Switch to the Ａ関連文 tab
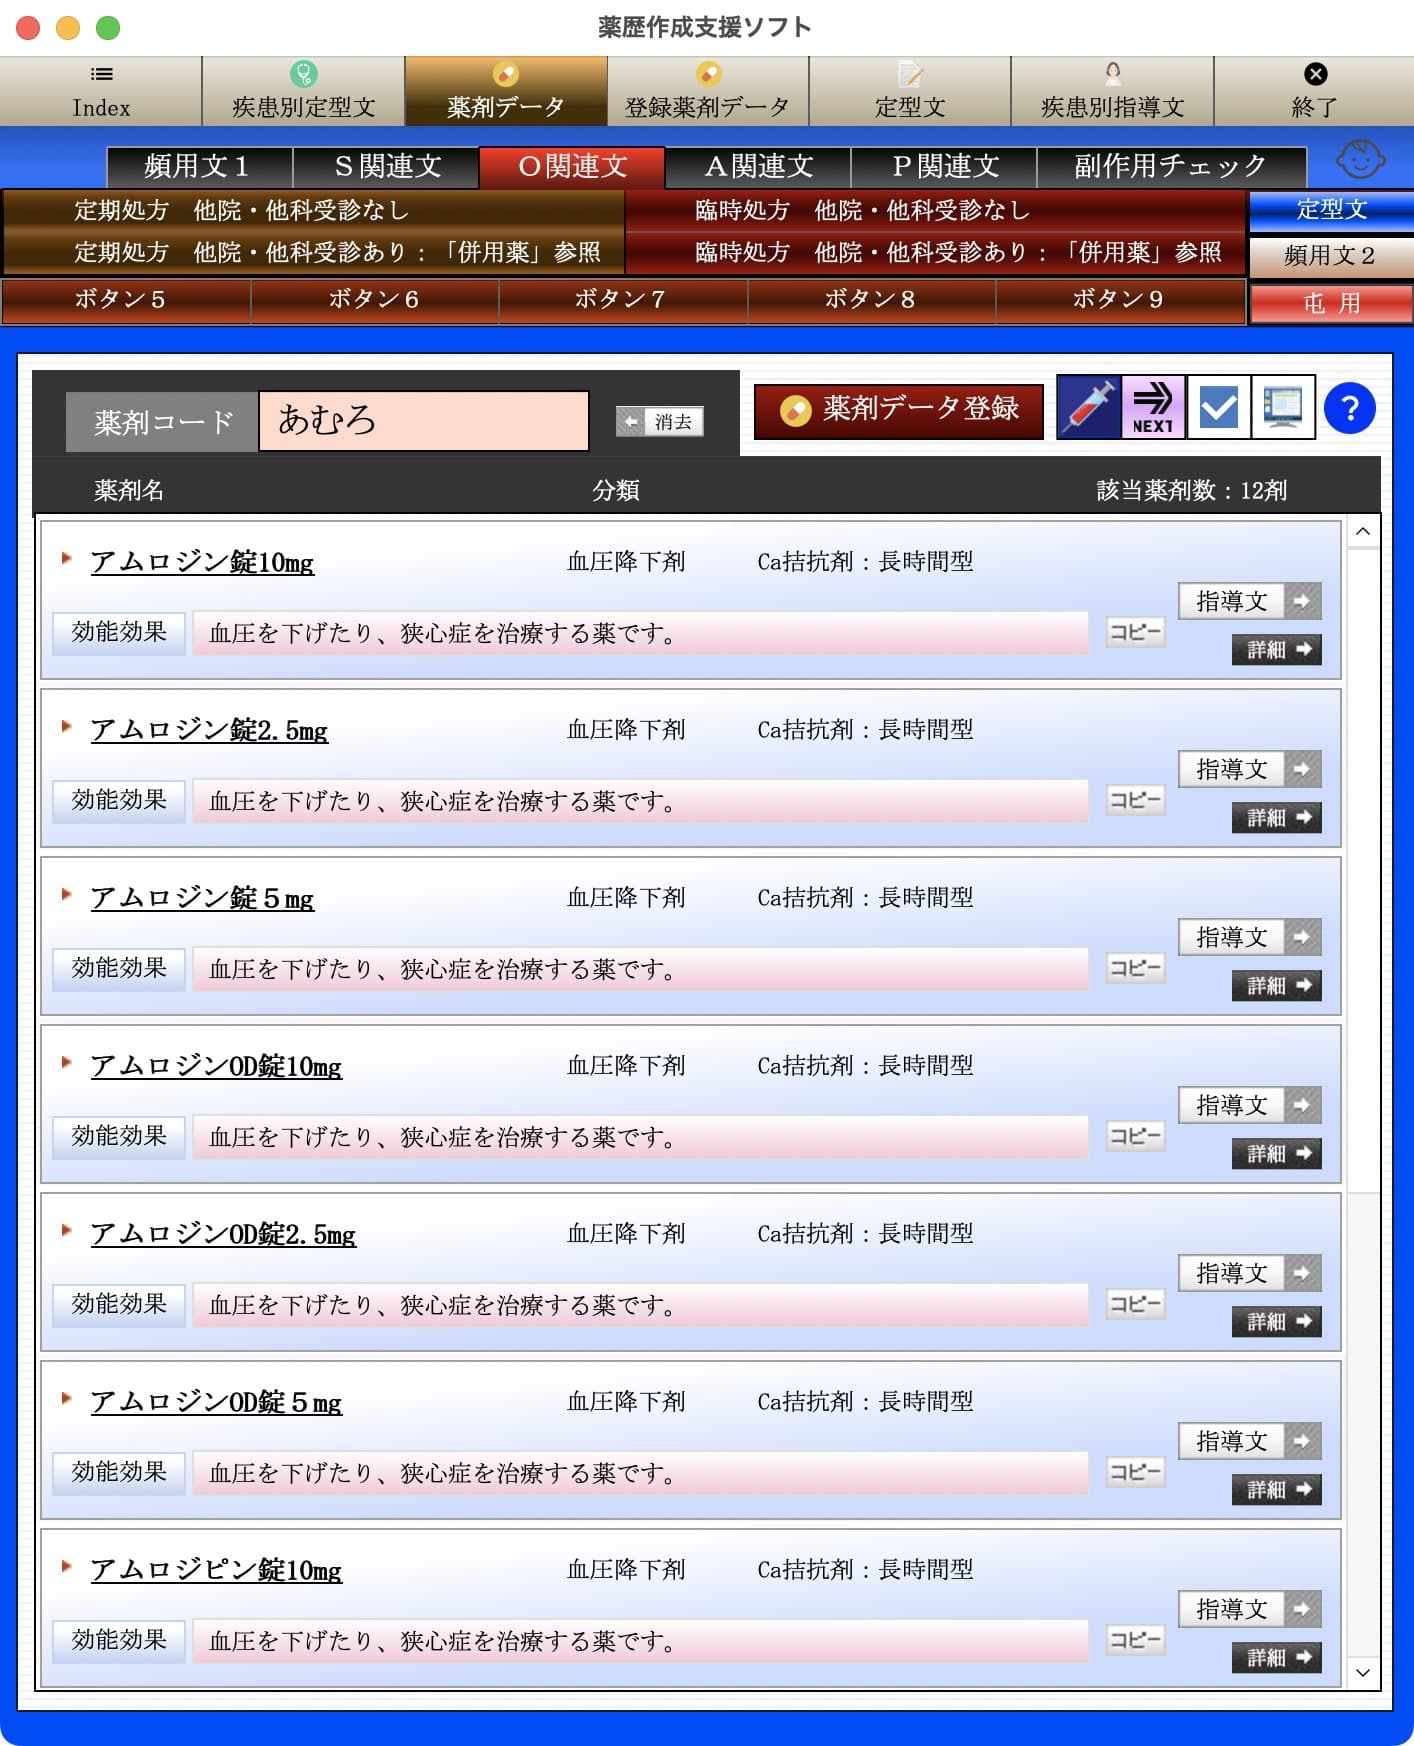The height and width of the screenshot is (1746, 1414). coord(758,166)
